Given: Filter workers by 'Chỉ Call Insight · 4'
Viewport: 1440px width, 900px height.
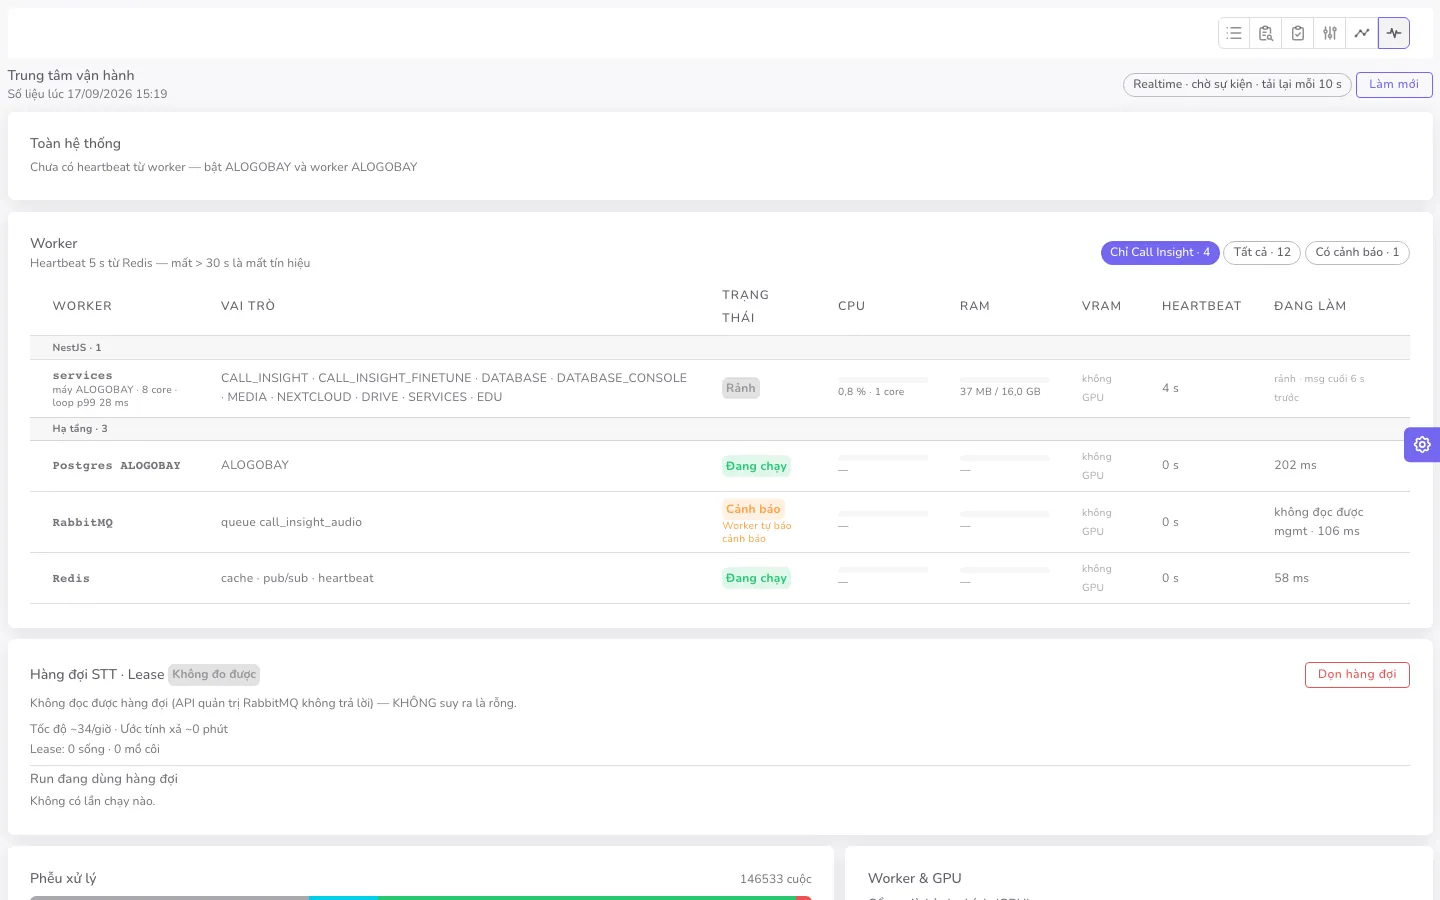Looking at the screenshot, I should [x=1160, y=252].
